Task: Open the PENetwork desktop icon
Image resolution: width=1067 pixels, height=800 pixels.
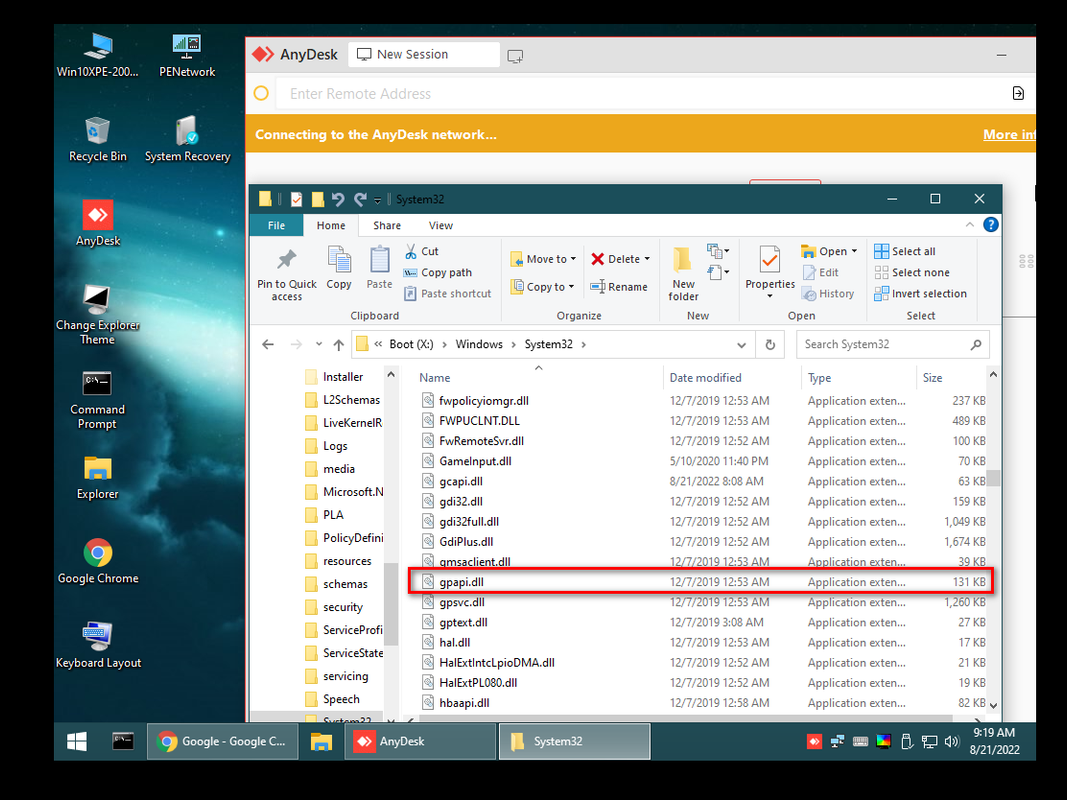Action: pyautogui.click(x=186, y=55)
